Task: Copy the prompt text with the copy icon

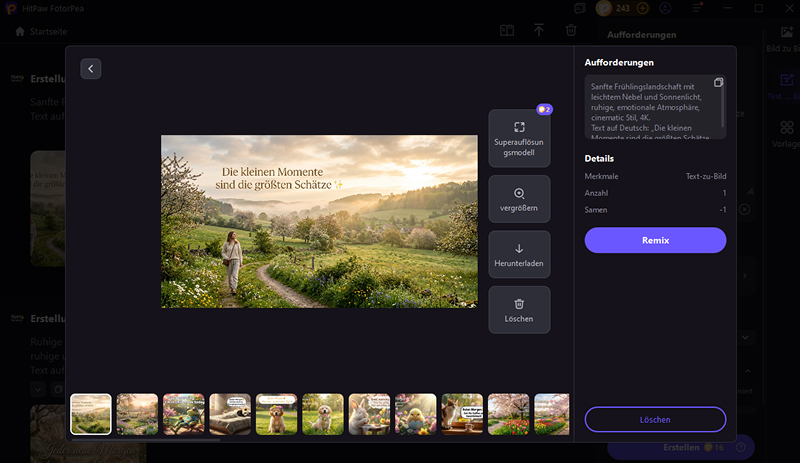Action: 718,82
